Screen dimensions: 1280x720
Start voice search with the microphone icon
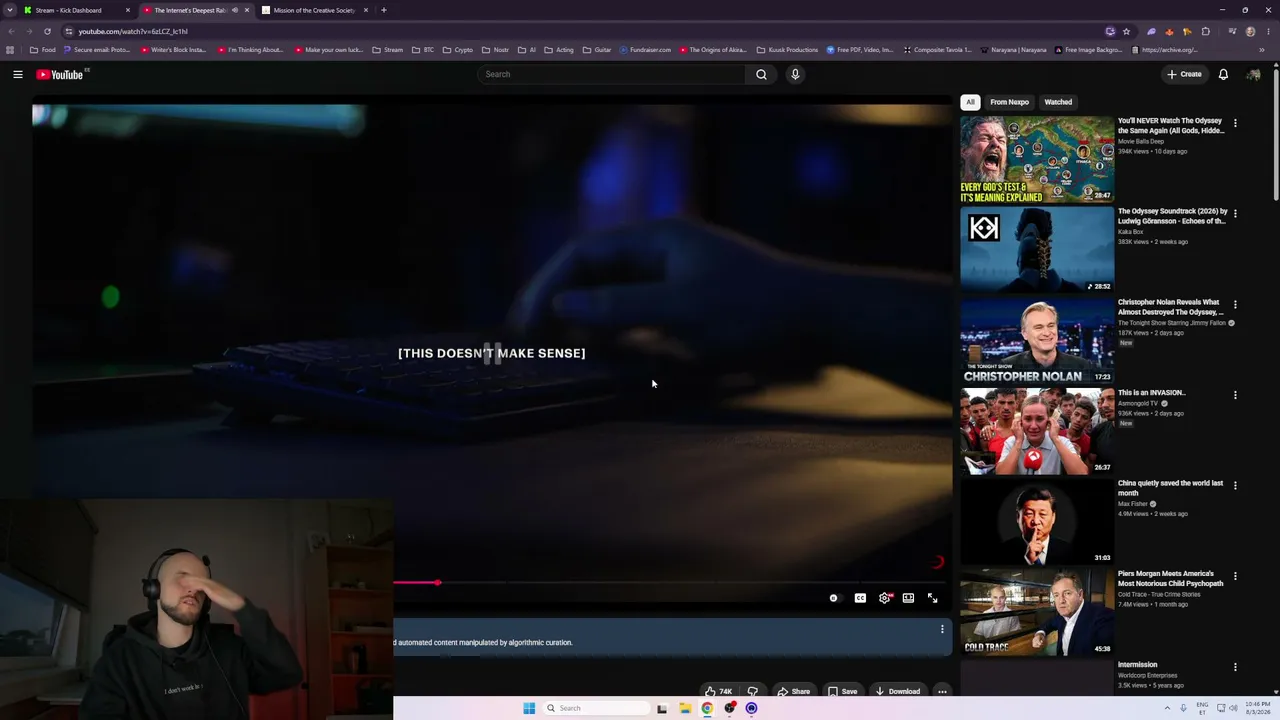click(x=795, y=74)
